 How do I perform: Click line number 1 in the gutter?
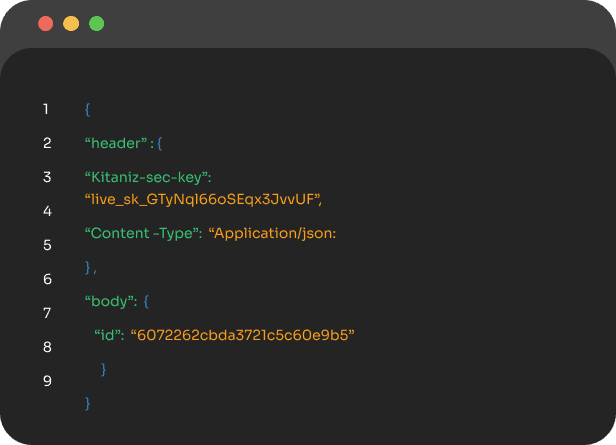tap(46, 109)
